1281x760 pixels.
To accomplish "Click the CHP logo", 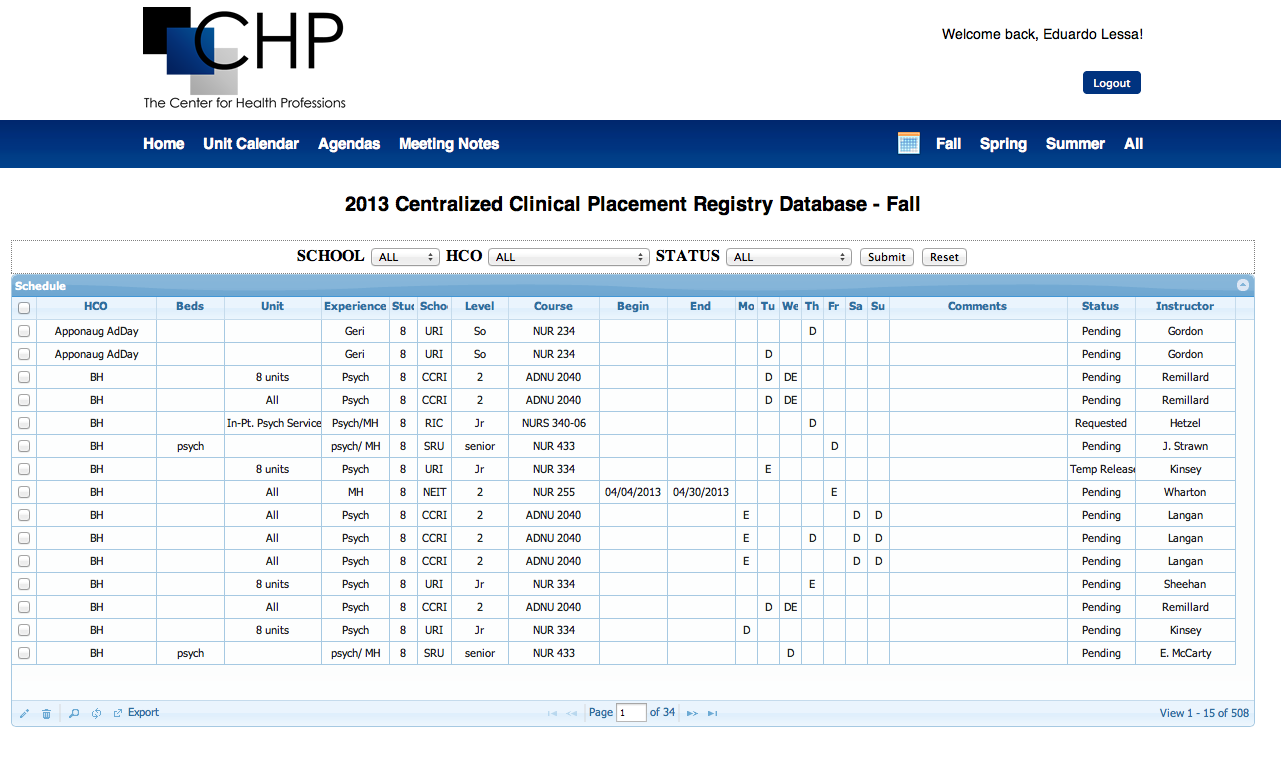I will coord(244,58).
